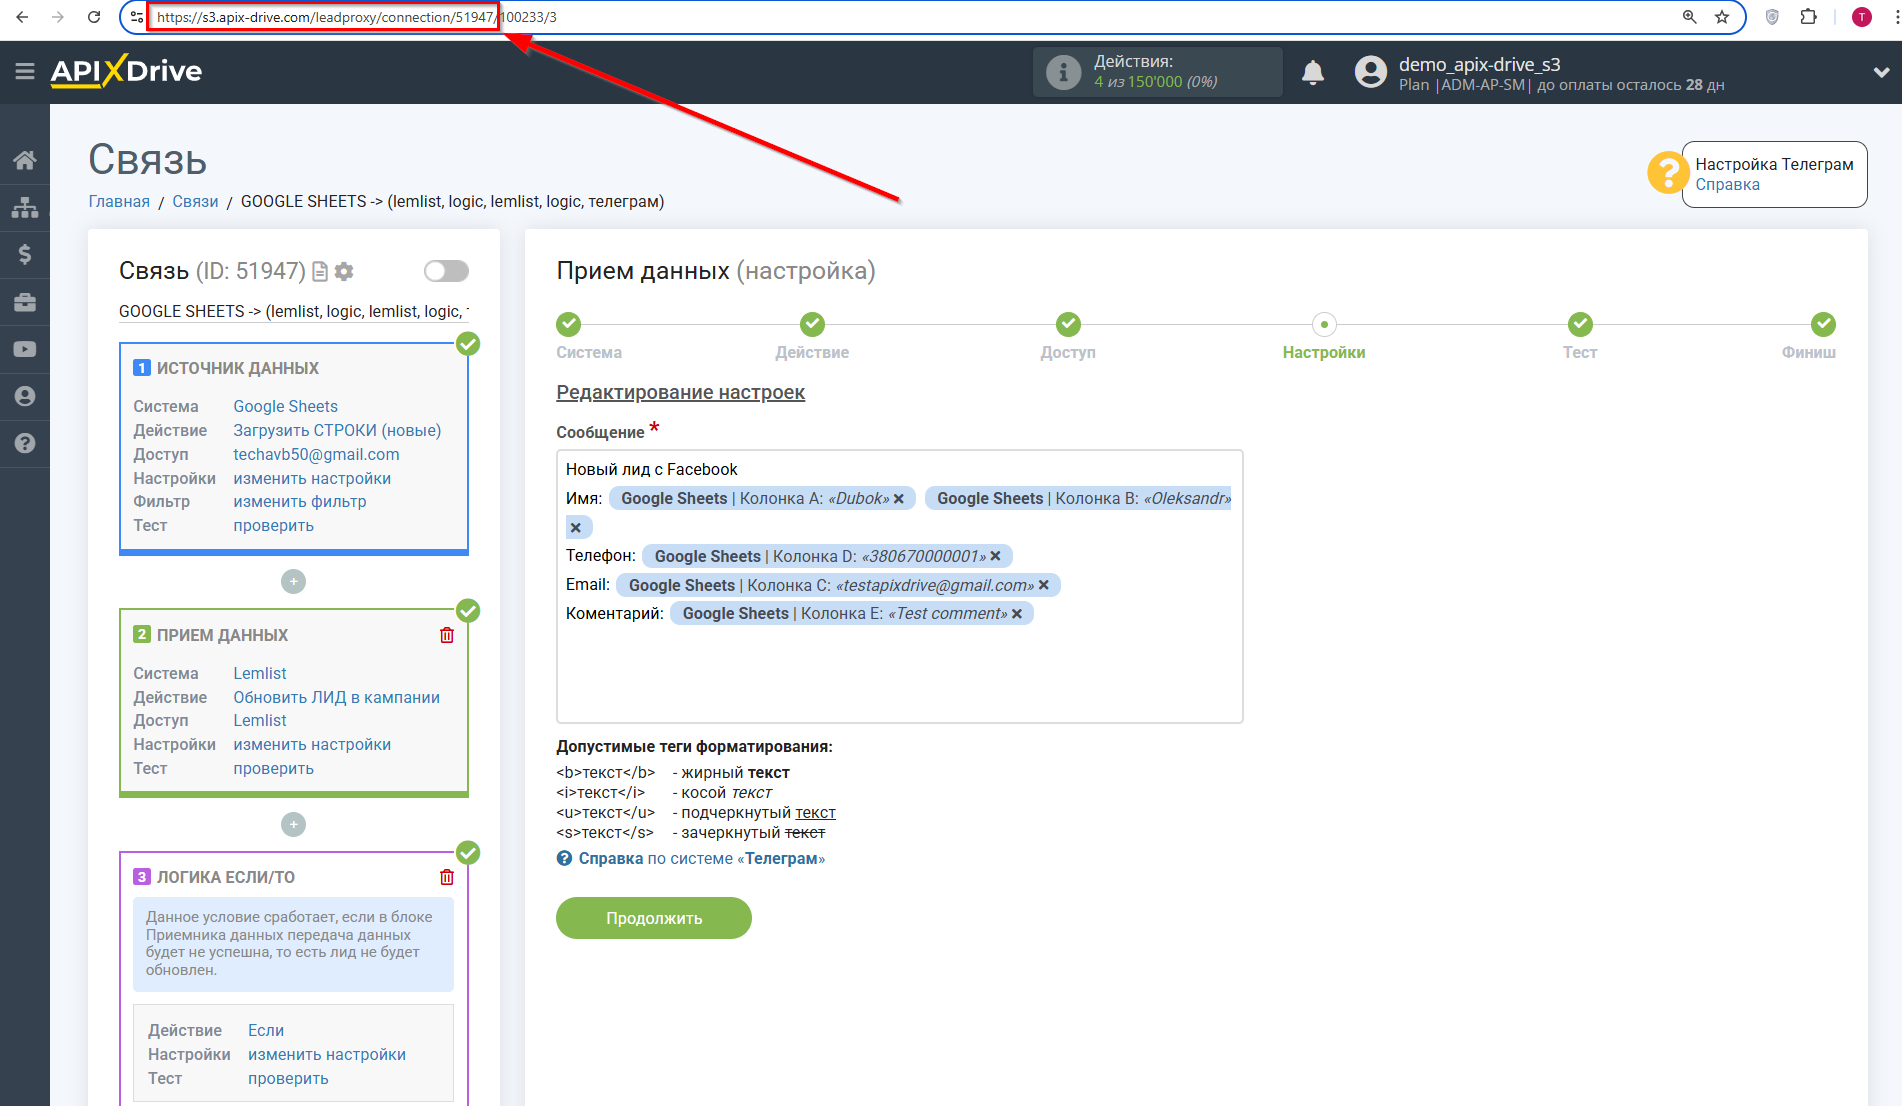
Task: Click Google Sheets system link
Action: click(x=286, y=406)
